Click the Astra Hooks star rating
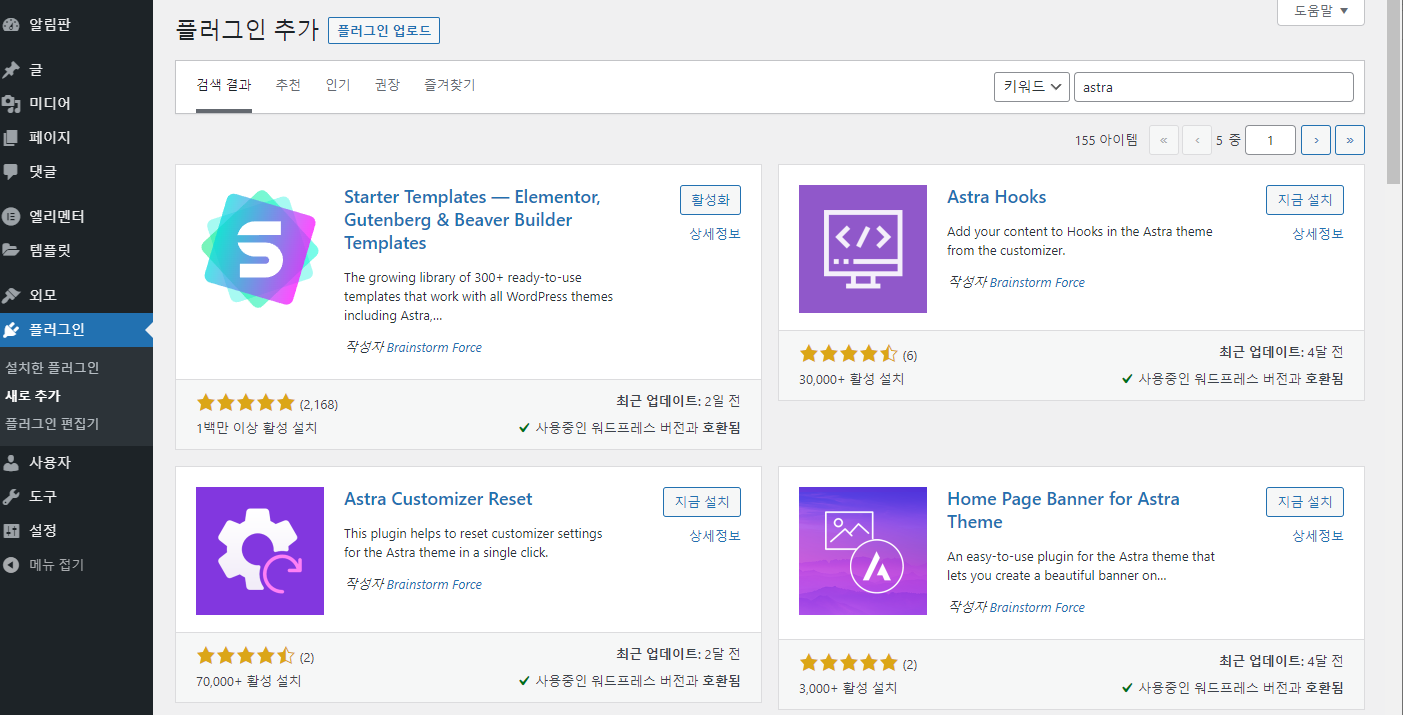This screenshot has height=715, width=1403. (x=849, y=354)
